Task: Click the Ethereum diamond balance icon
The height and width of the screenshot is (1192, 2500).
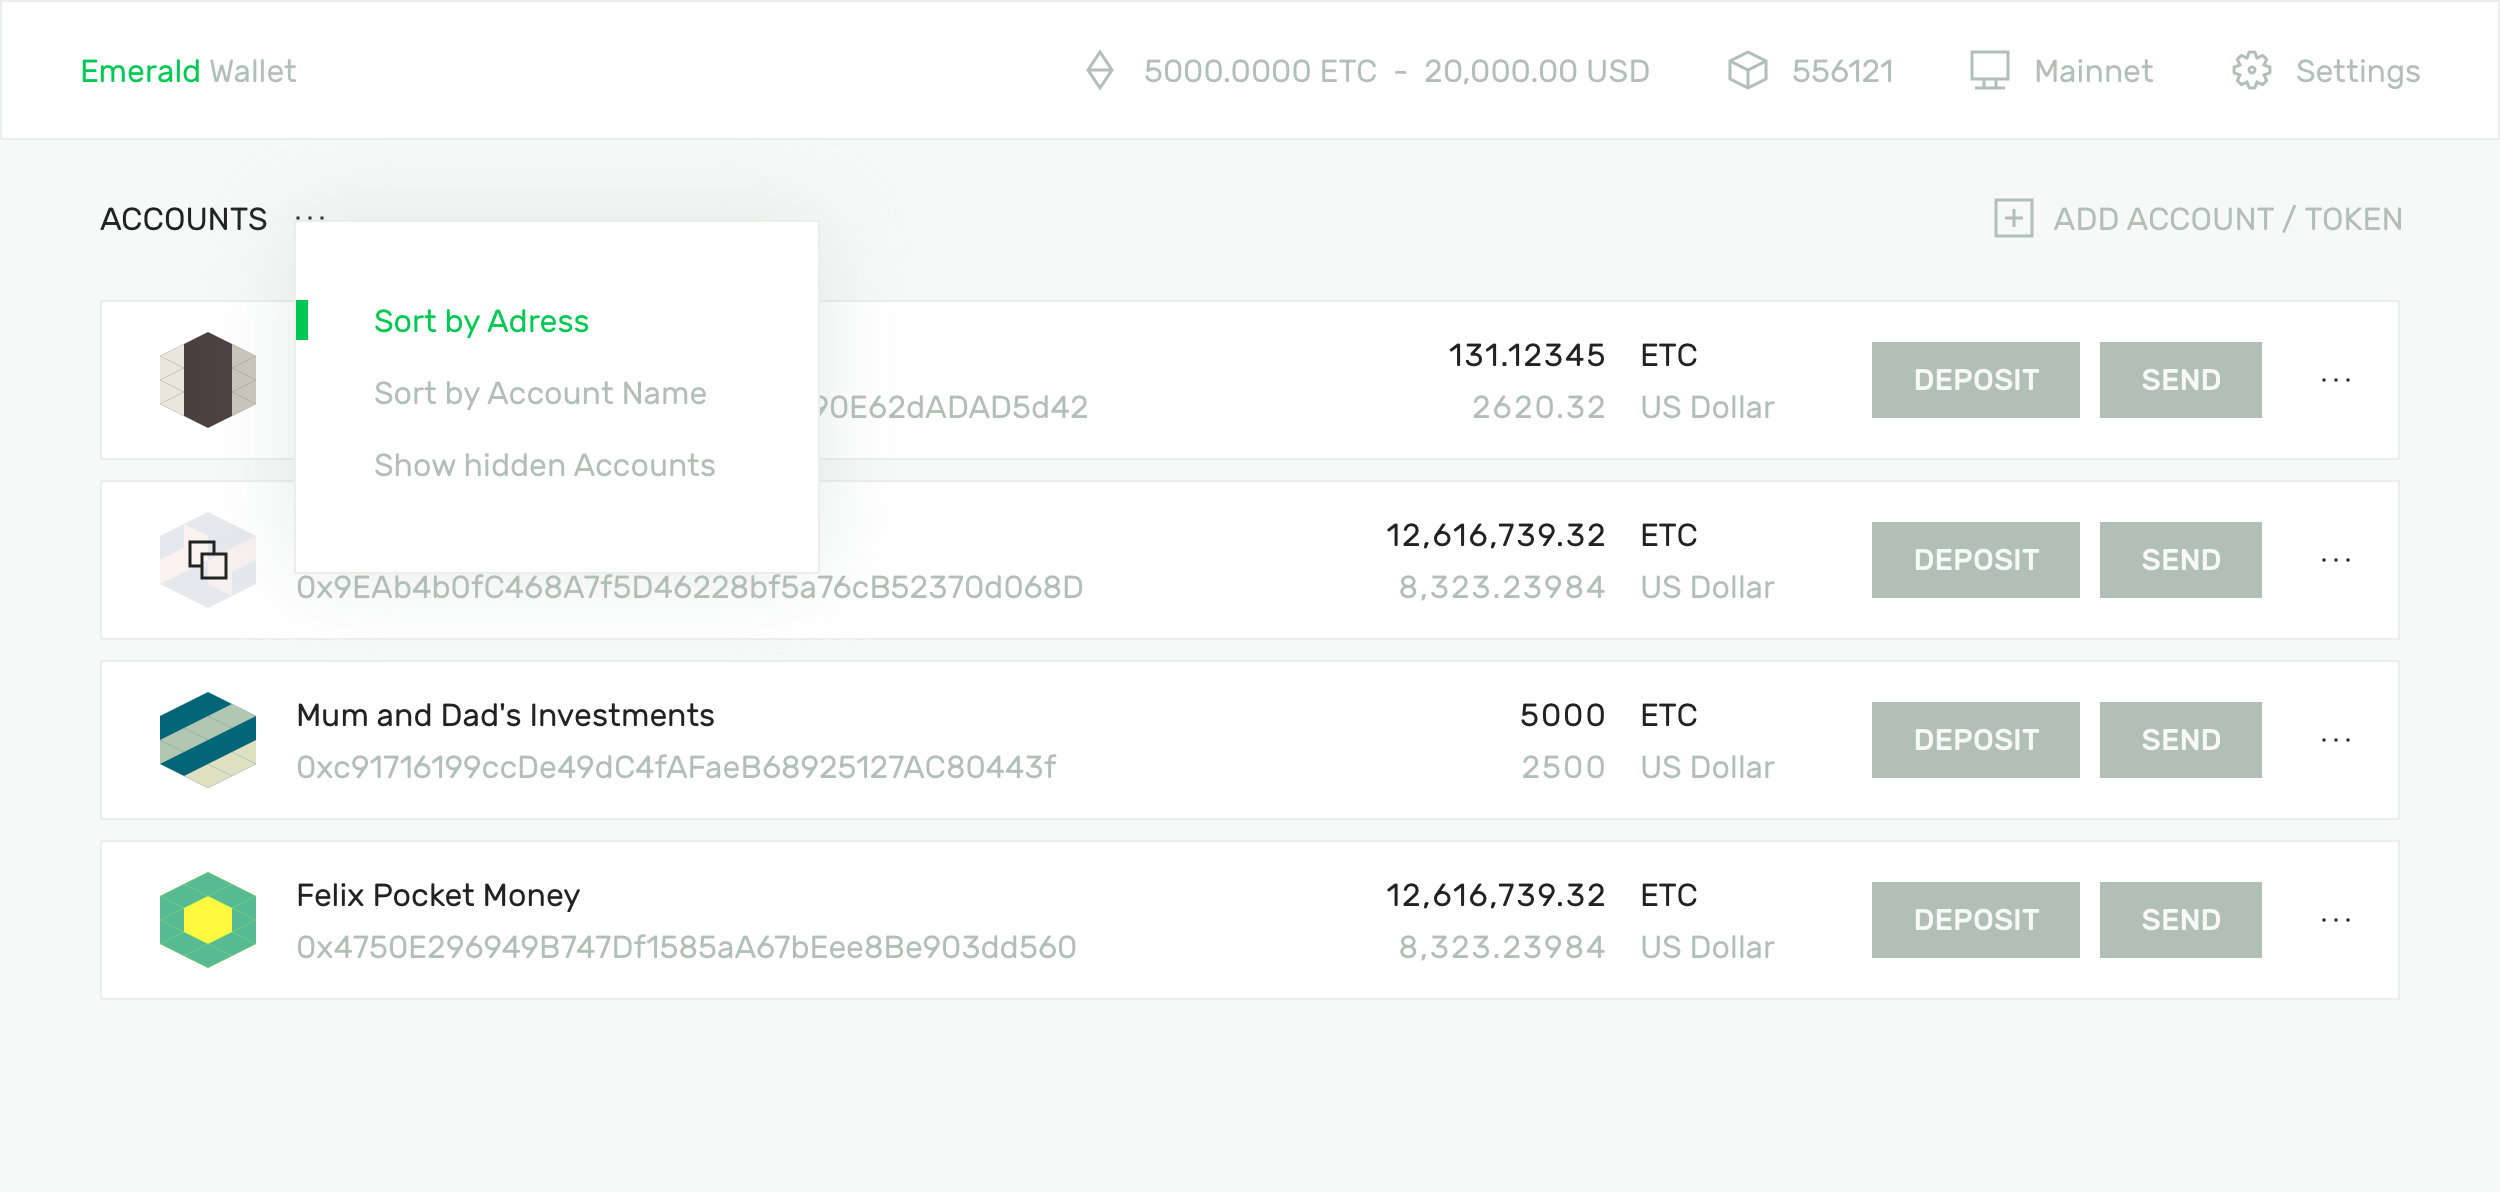Action: pyautogui.click(x=1099, y=71)
